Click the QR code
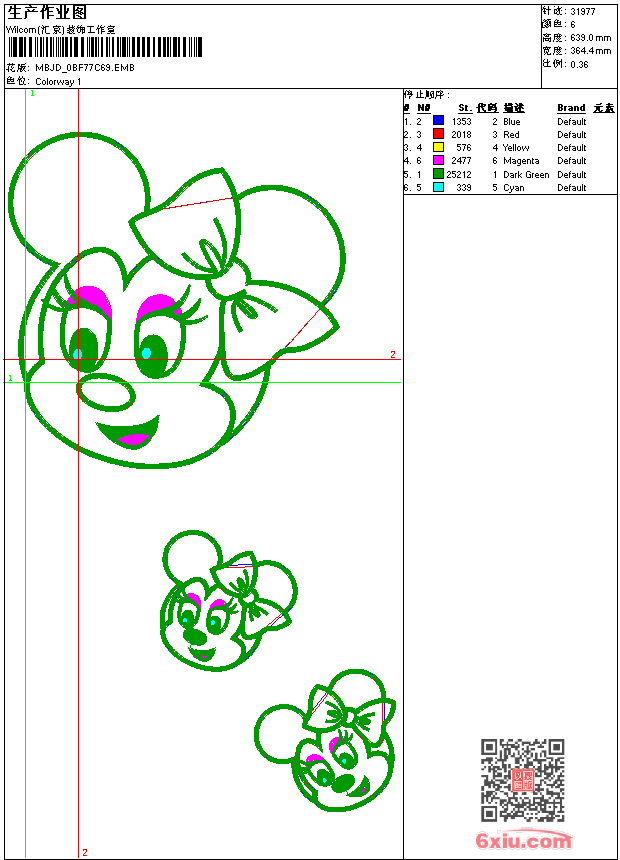 [522, 779]
